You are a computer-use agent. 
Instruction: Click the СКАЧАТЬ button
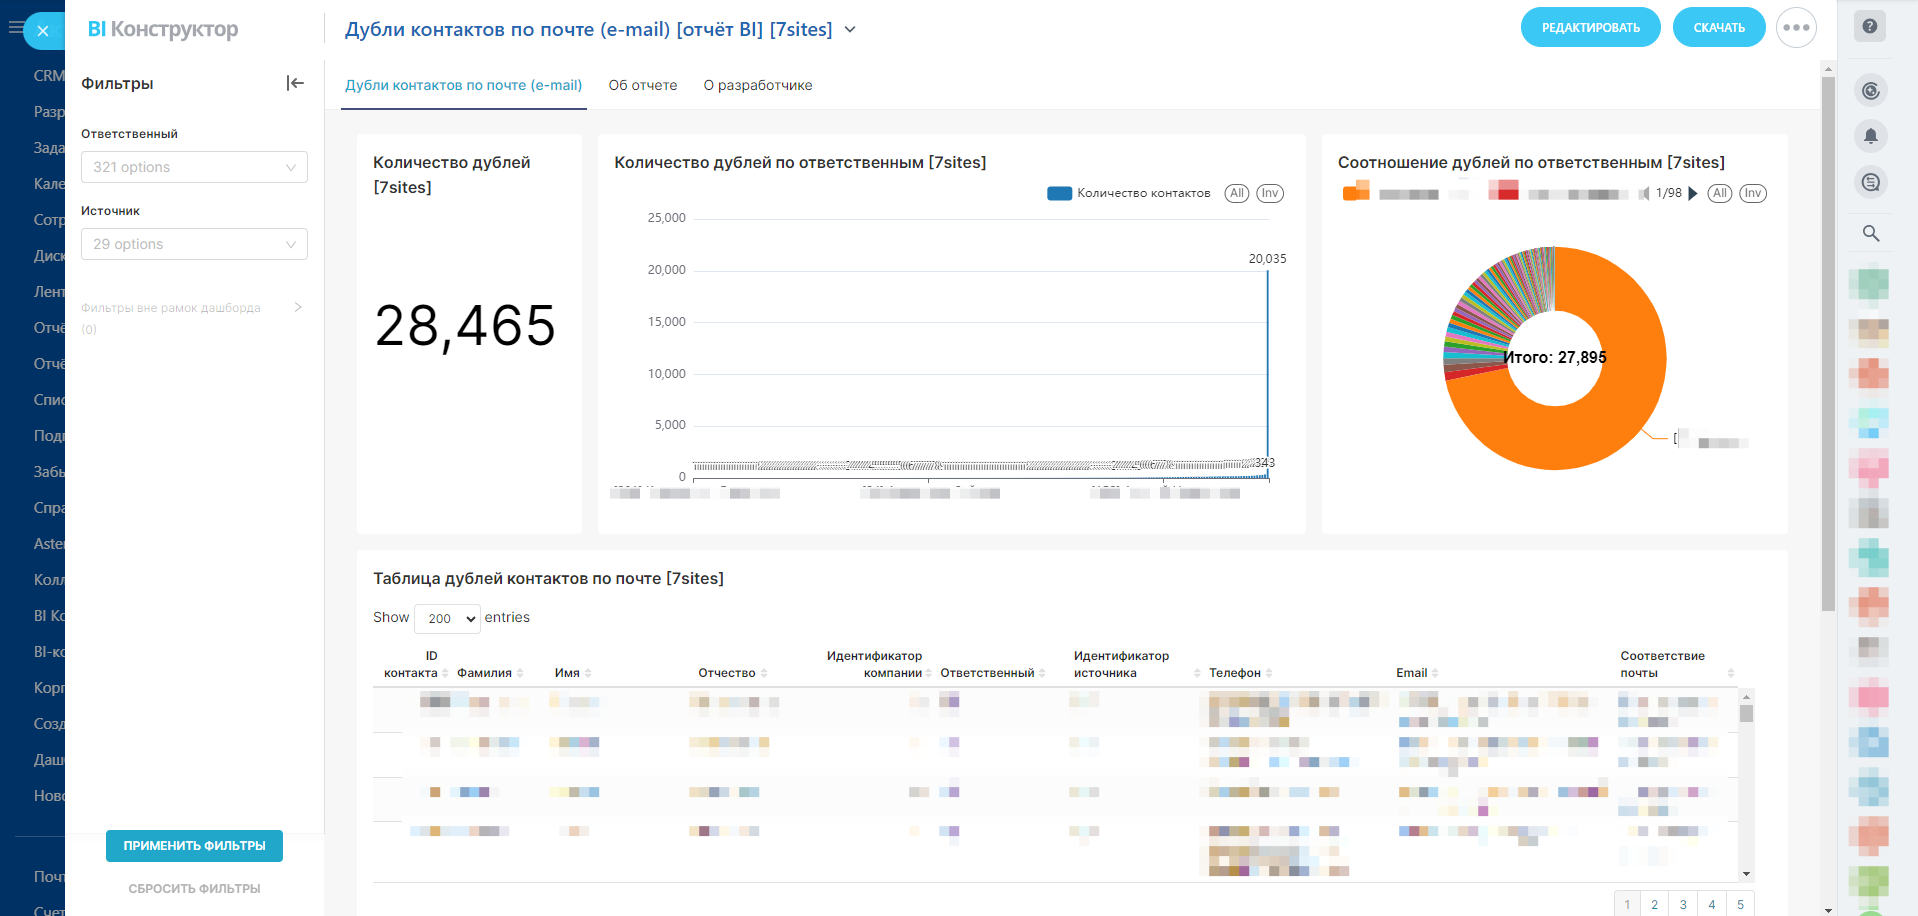tap(1719, 28)
